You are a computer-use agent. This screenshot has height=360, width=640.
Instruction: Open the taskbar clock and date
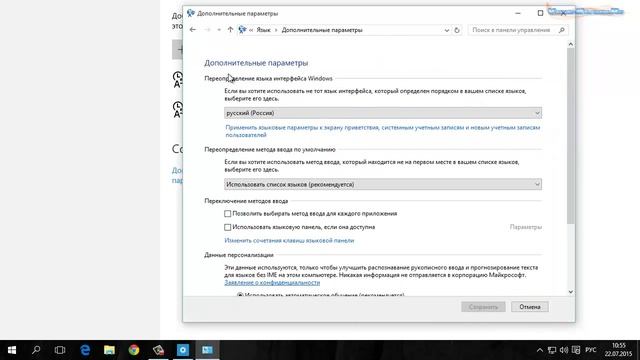[618, 350]
